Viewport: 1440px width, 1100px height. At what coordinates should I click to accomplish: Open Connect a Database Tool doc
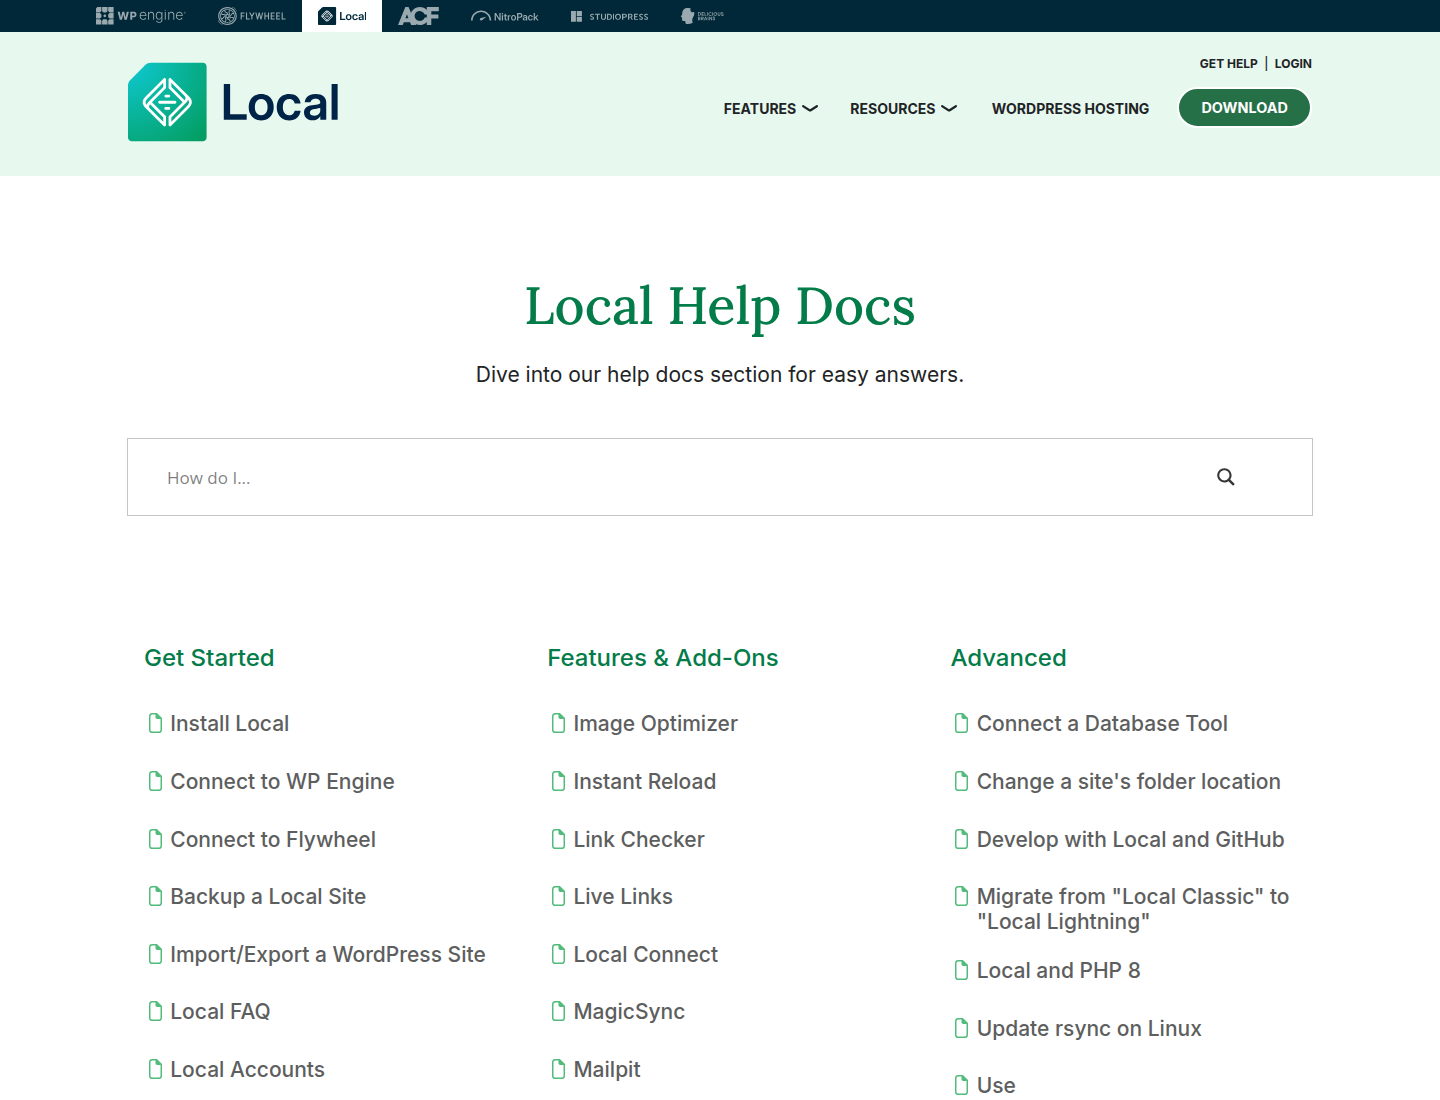[x=1102, y=723]
